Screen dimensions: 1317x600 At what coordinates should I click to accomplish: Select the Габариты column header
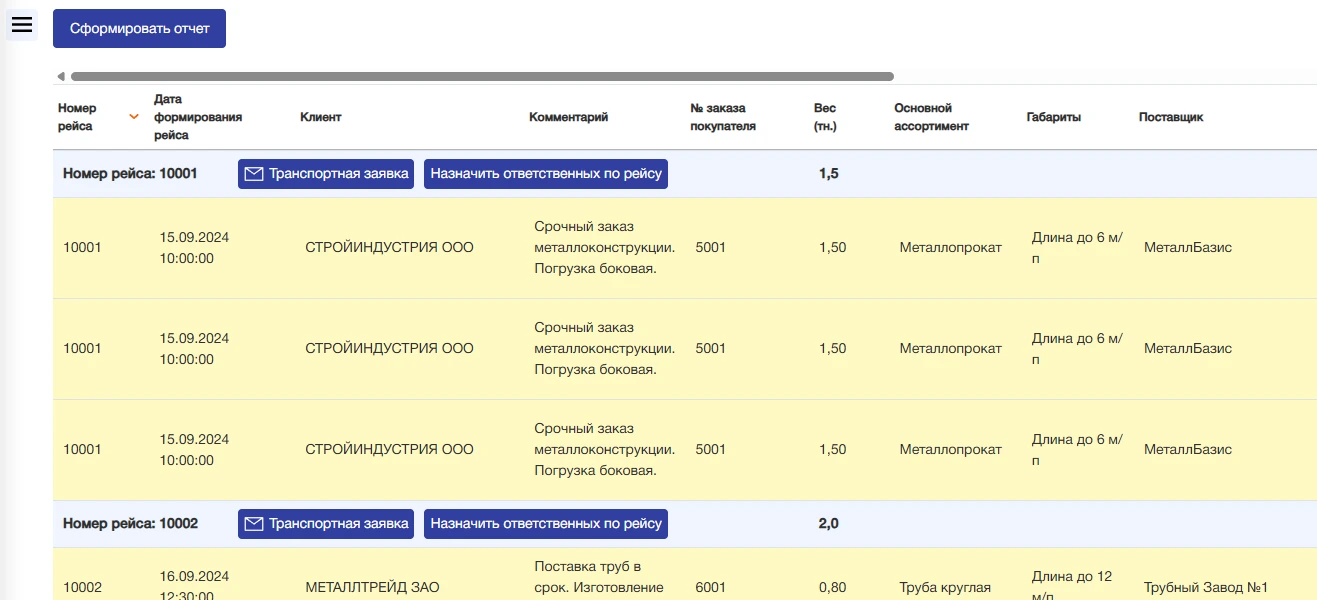(1053, 117)
